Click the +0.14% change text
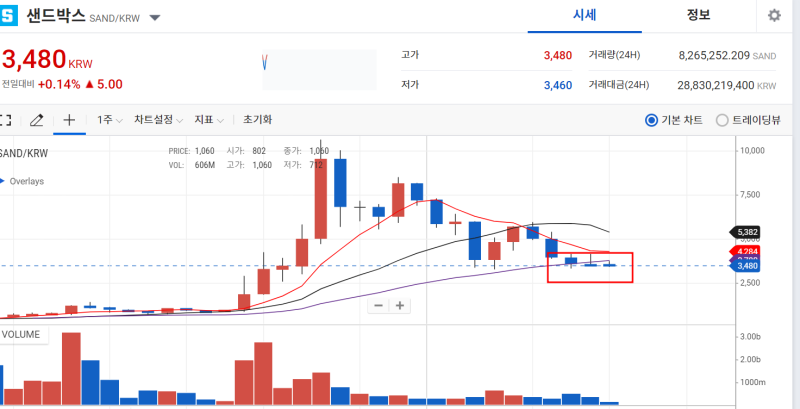Screen dimensions: 800x409 pyautogui.click(x=59, y=85)
